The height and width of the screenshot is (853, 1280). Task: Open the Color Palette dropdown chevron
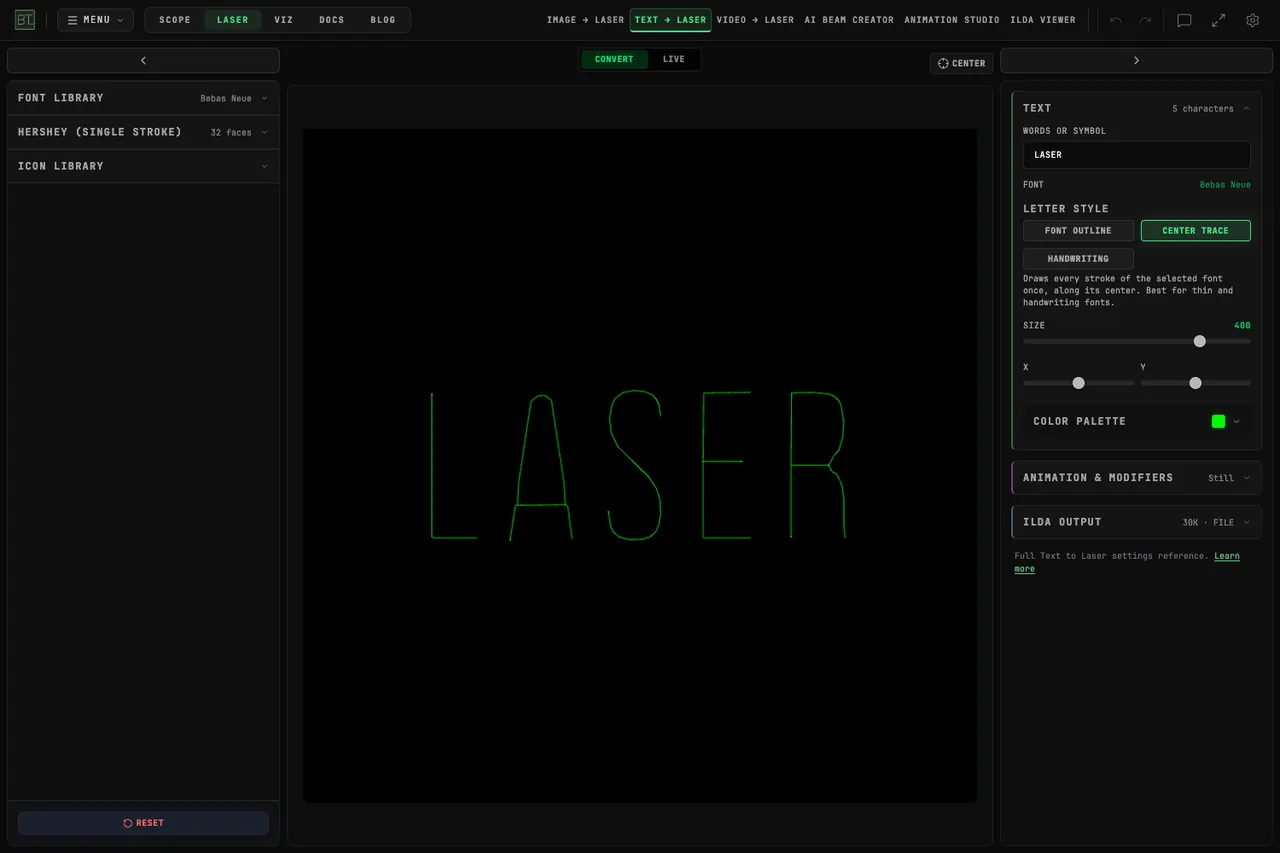[1237, 421]
